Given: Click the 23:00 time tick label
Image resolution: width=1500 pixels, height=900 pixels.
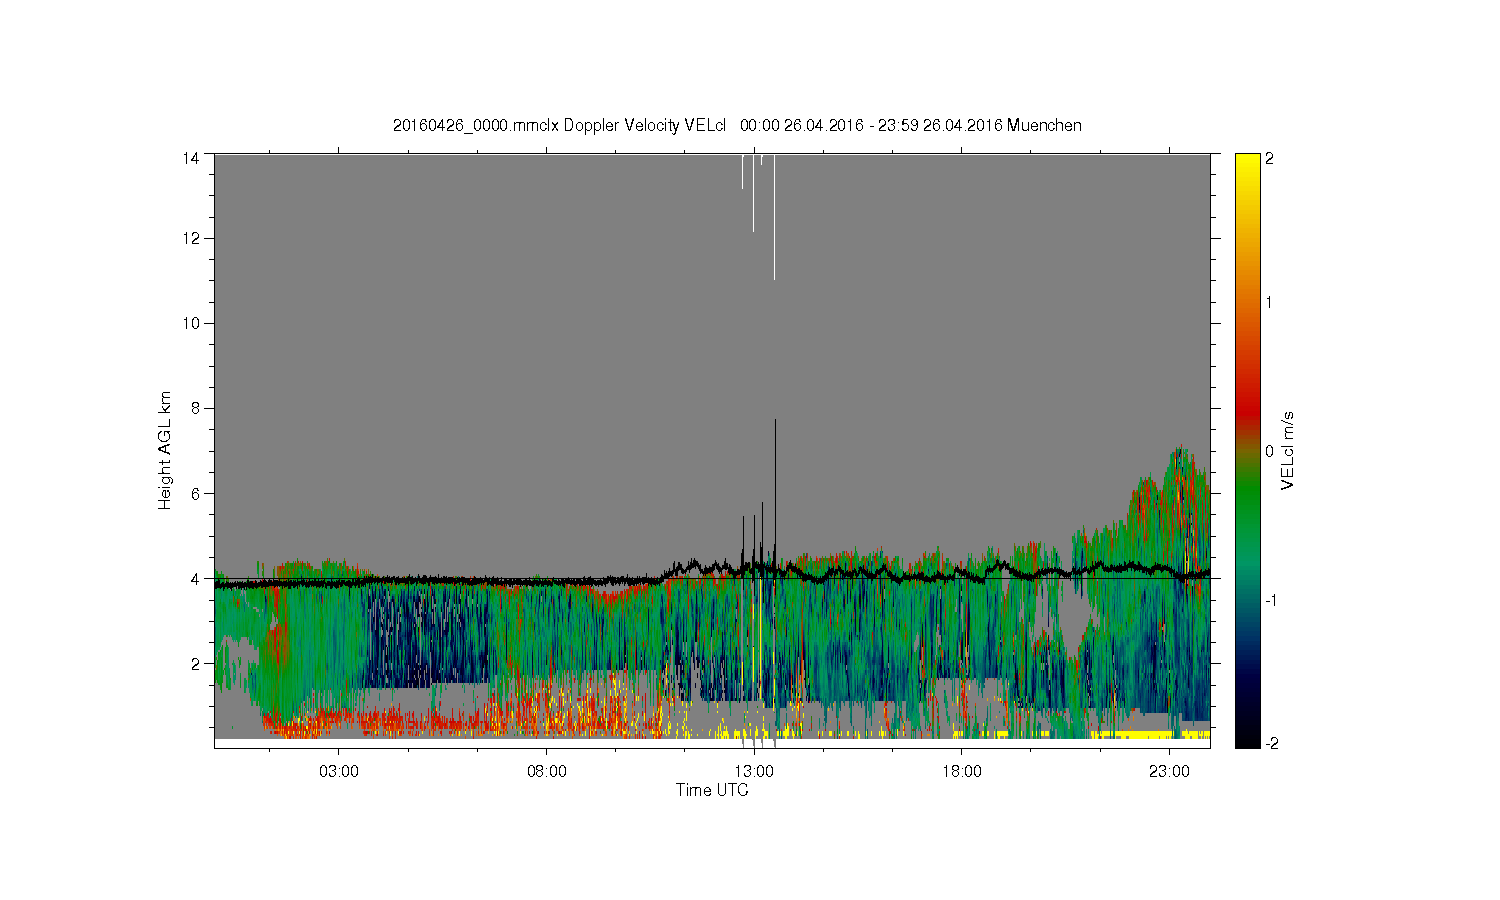Looking at the screenshot, I should coord(1169,771).
